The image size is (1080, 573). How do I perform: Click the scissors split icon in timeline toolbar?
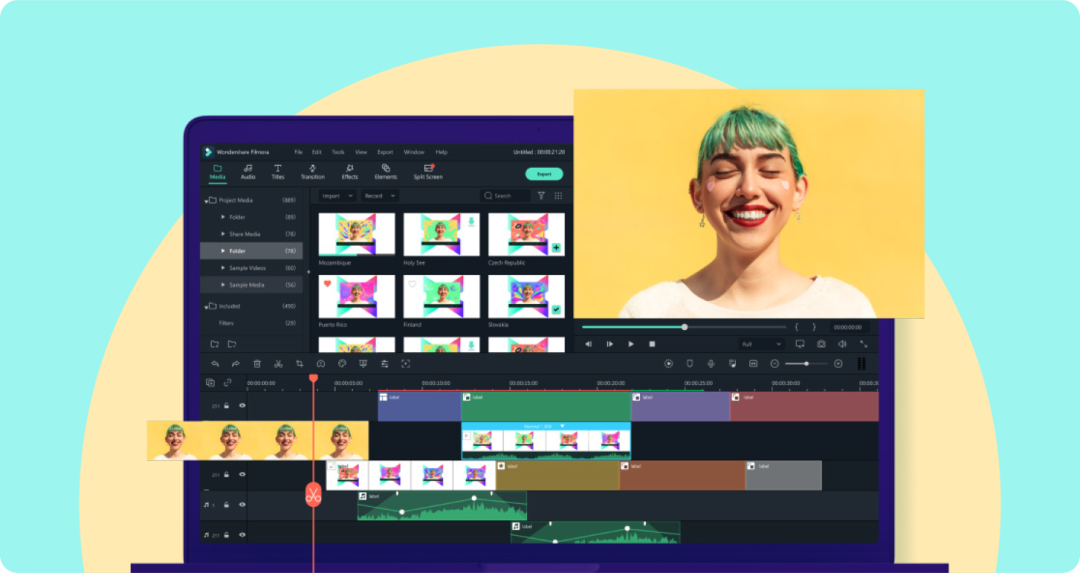(278, 364)
